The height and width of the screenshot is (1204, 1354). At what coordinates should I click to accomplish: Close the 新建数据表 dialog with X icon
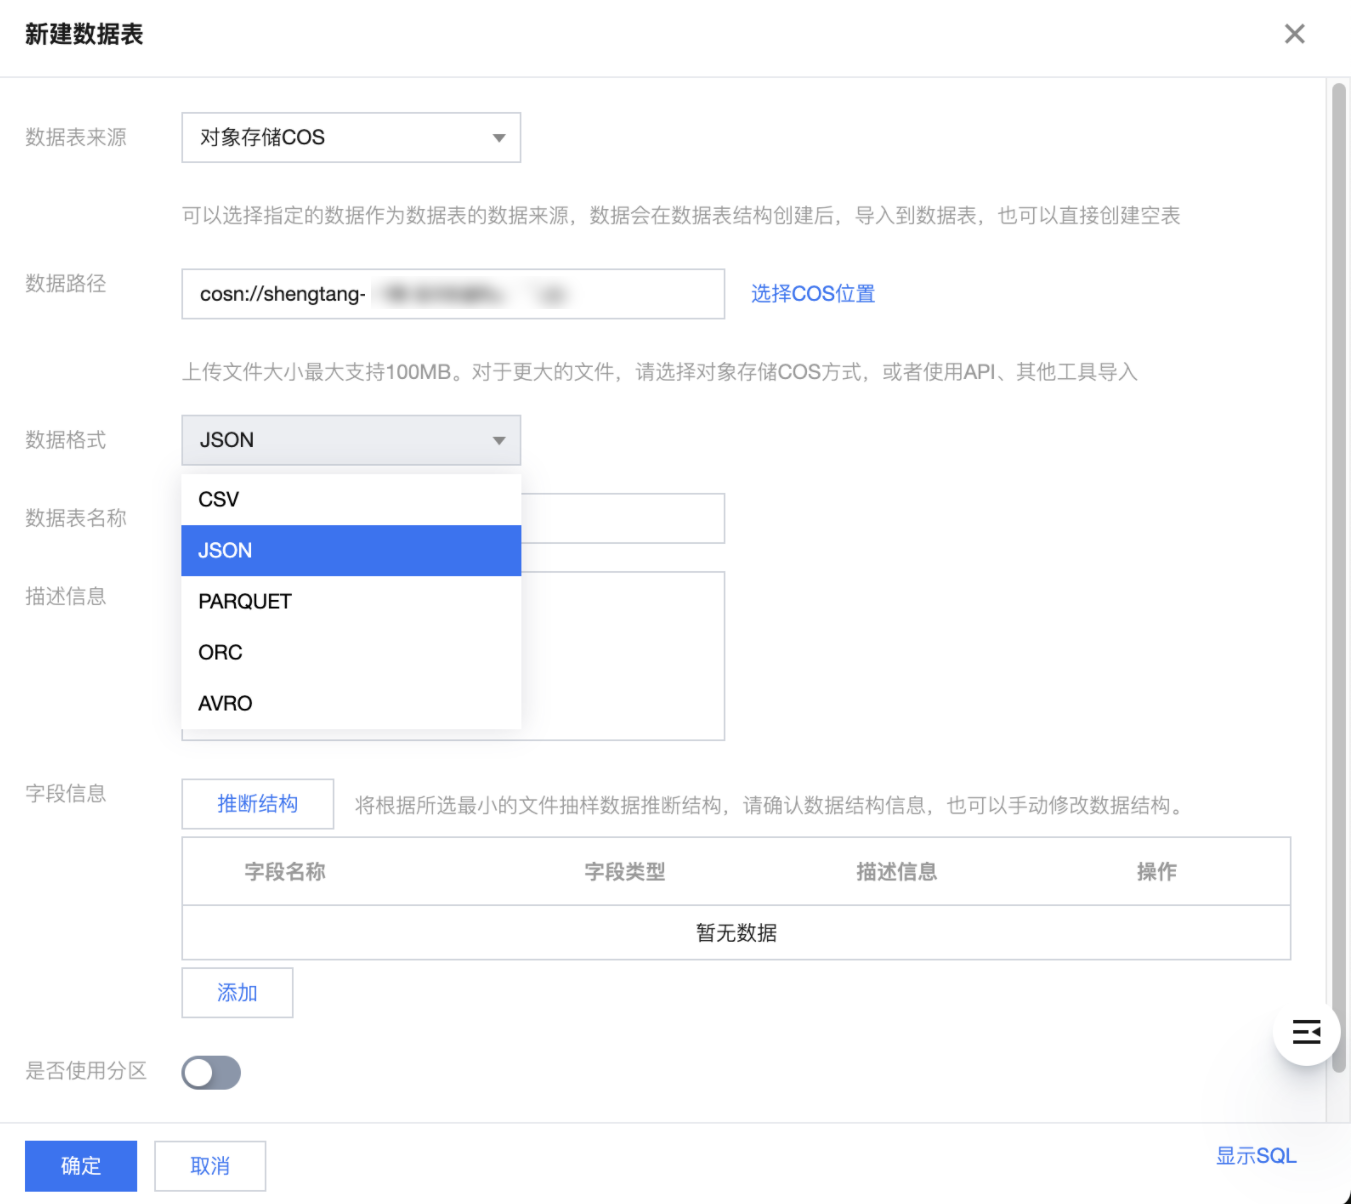click(x=1294, y=34)
